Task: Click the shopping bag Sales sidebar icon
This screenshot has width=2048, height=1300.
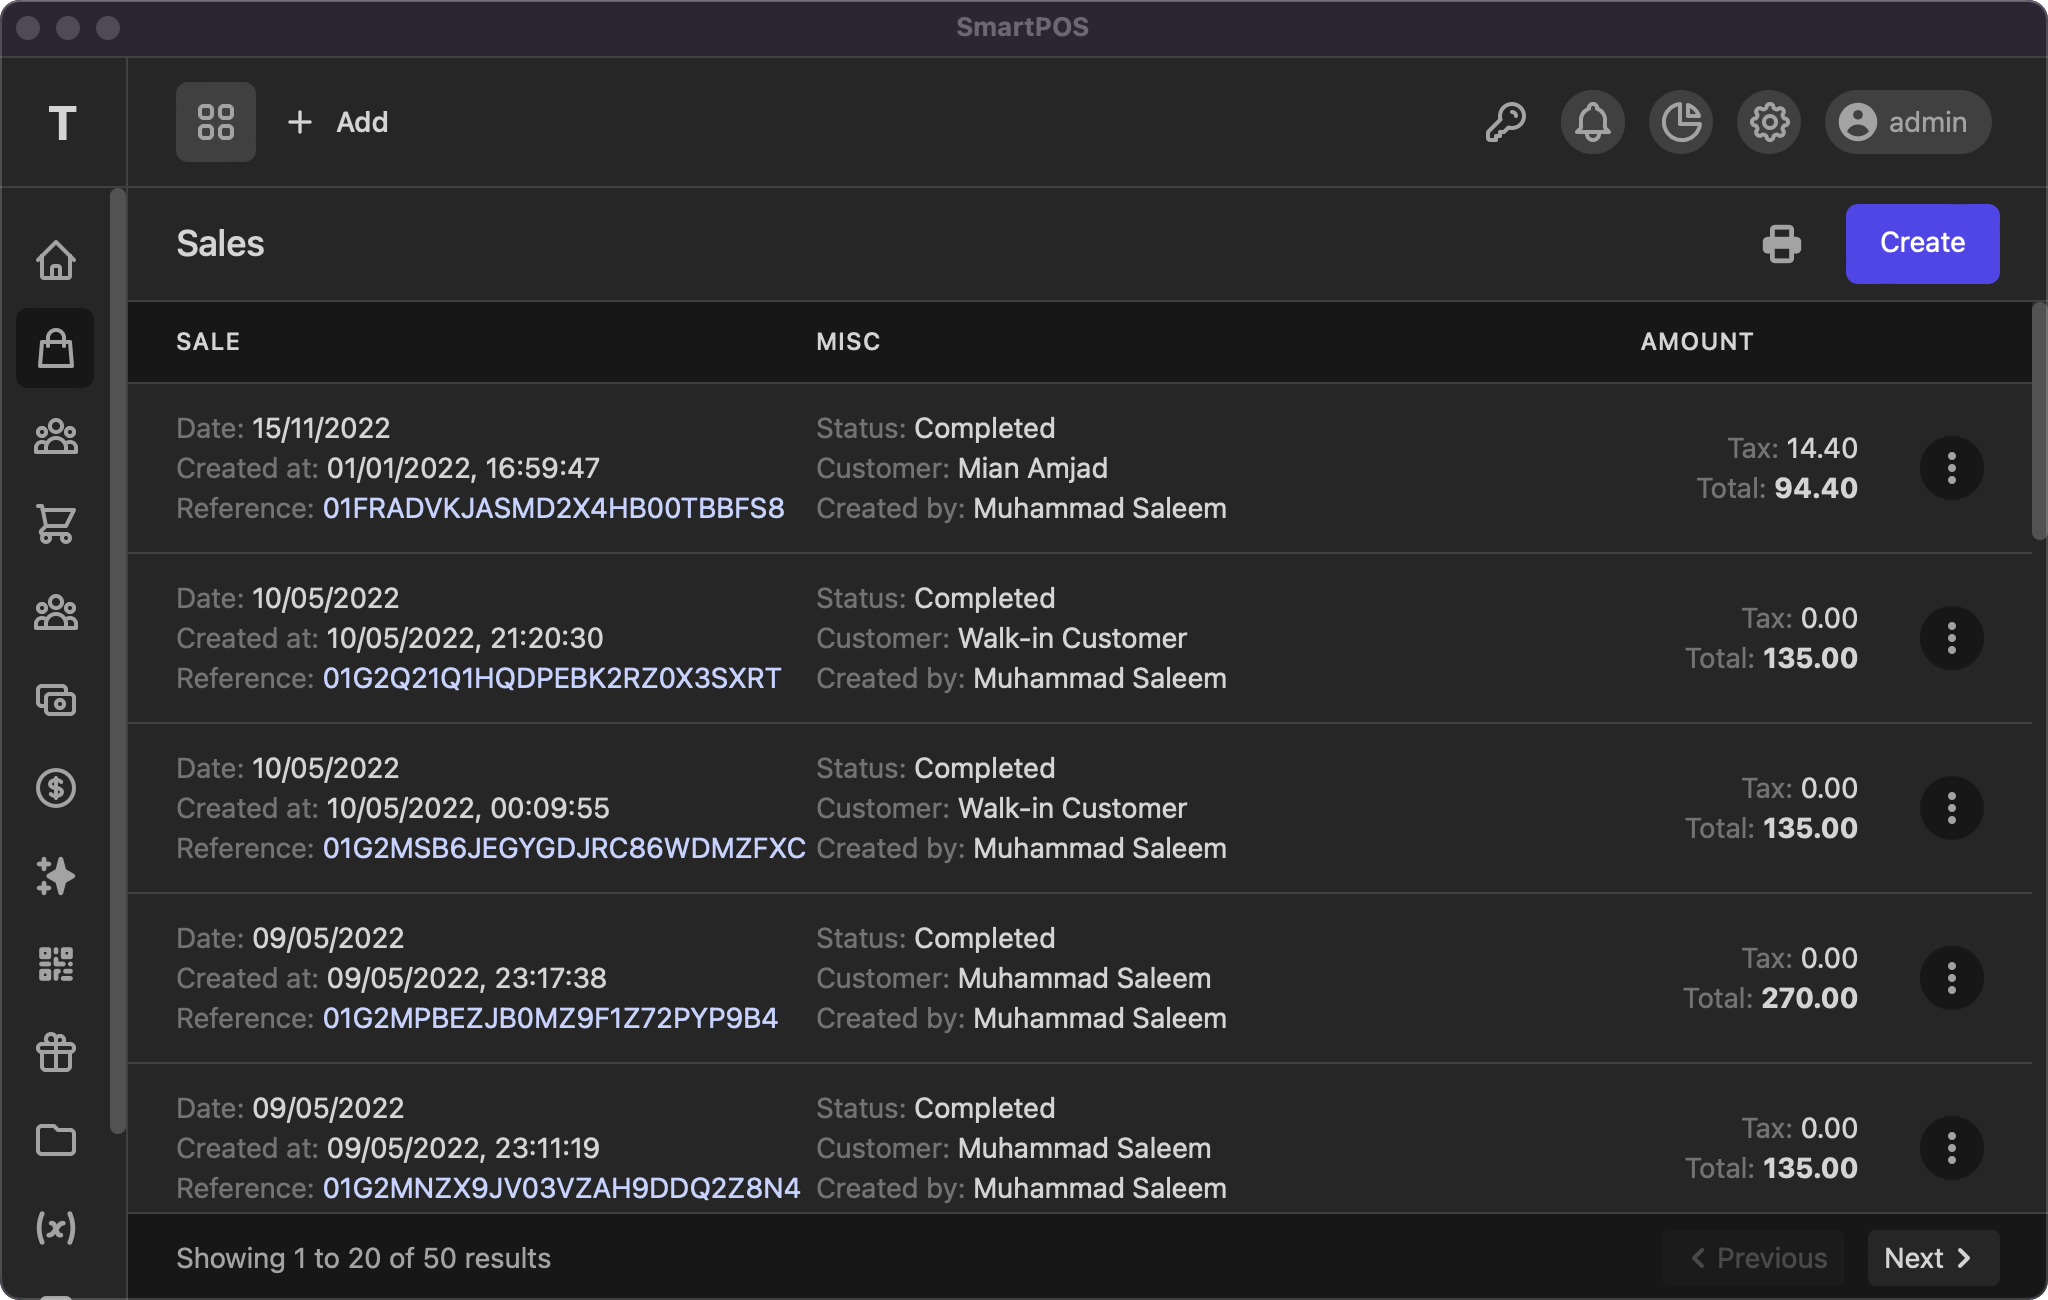Action: pos(56,348)
